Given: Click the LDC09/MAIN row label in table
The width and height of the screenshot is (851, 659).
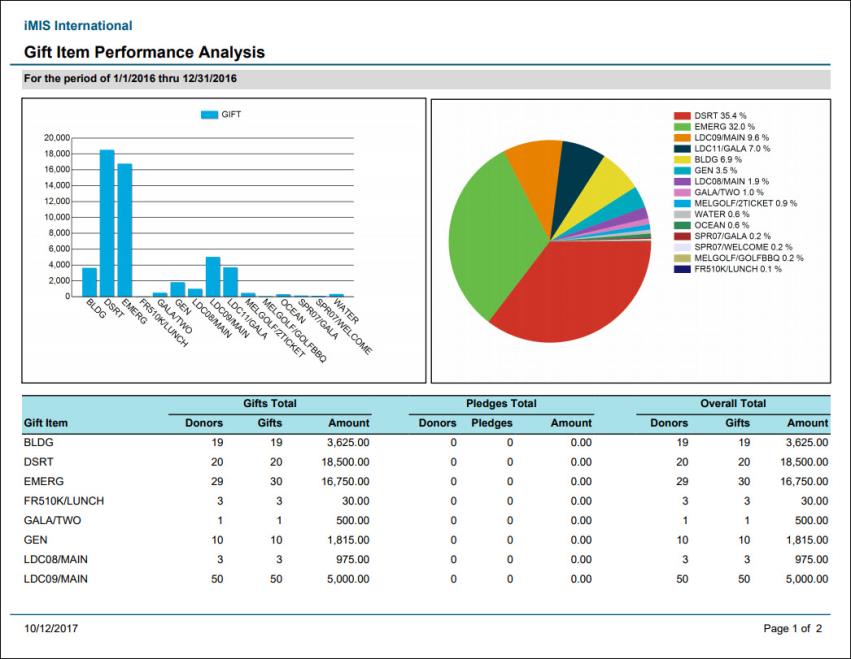Looking at the screenshot, I should pyautogui.click(x=55, y=579).
